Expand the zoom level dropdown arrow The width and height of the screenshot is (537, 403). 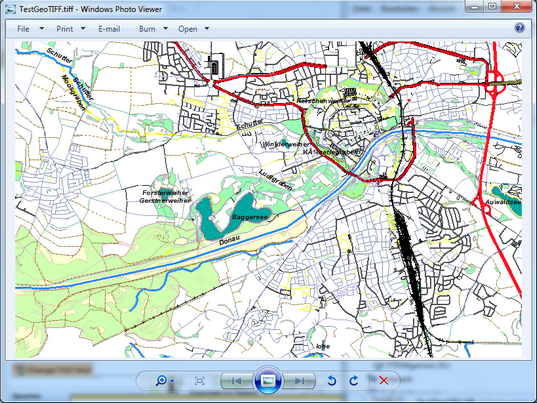pos(172,381)
